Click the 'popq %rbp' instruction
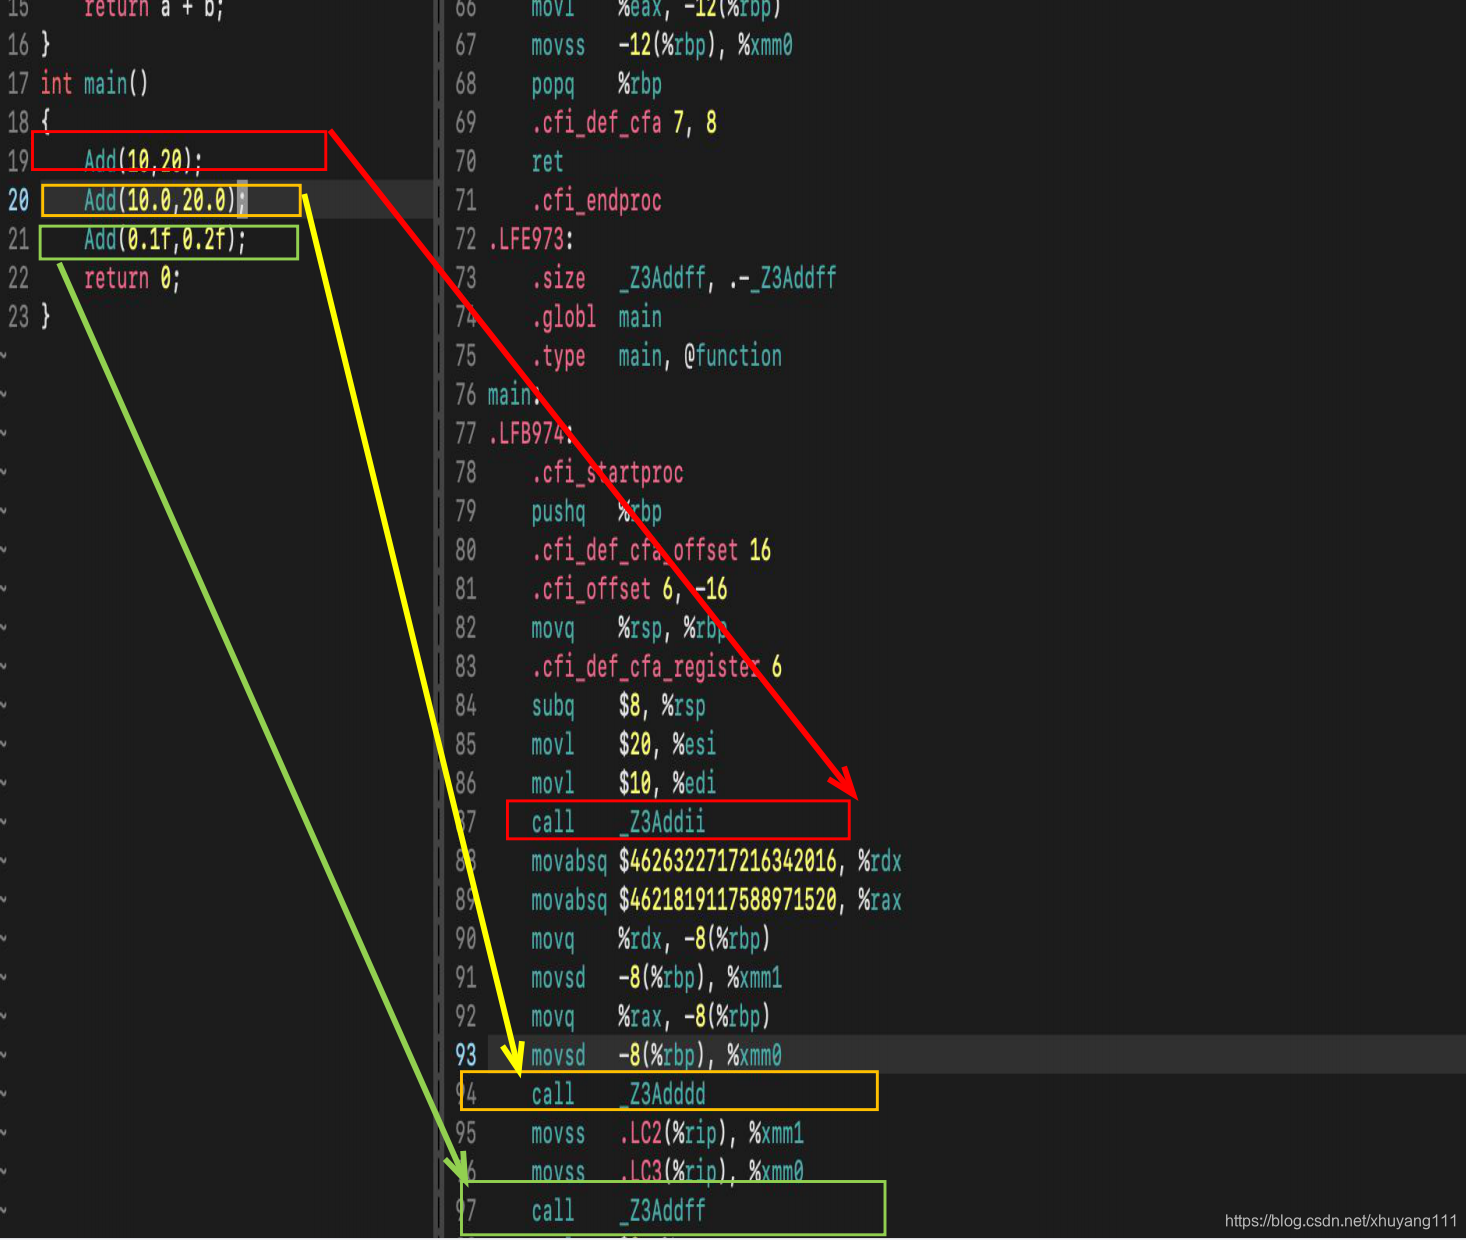 (x=596, y=84)
